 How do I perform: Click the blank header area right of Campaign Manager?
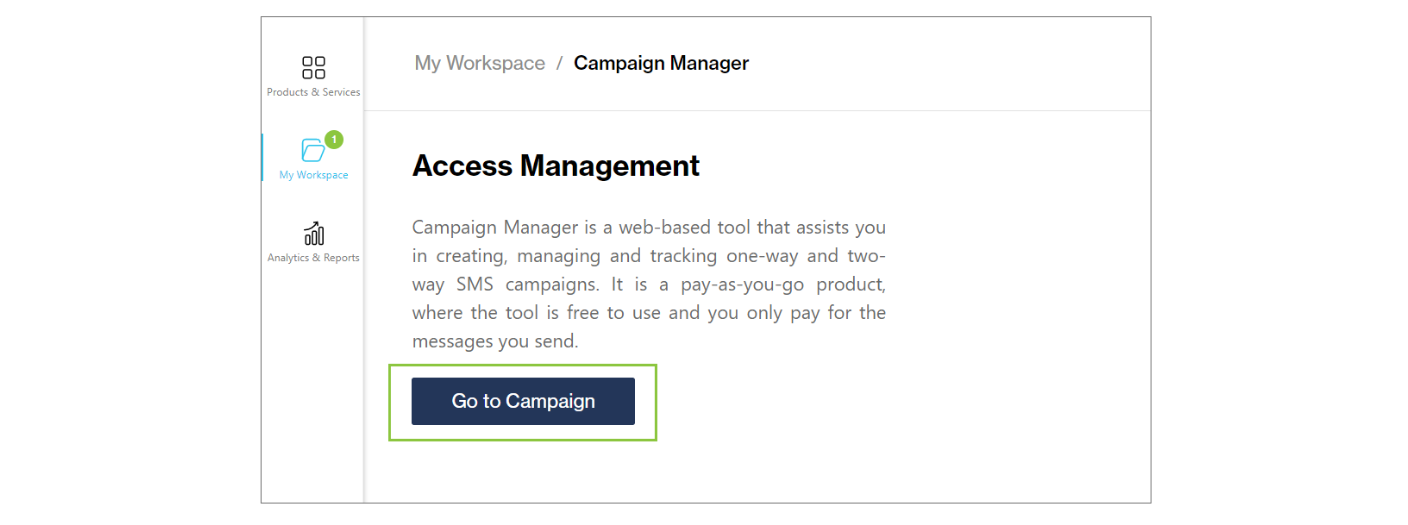point(950,63)
